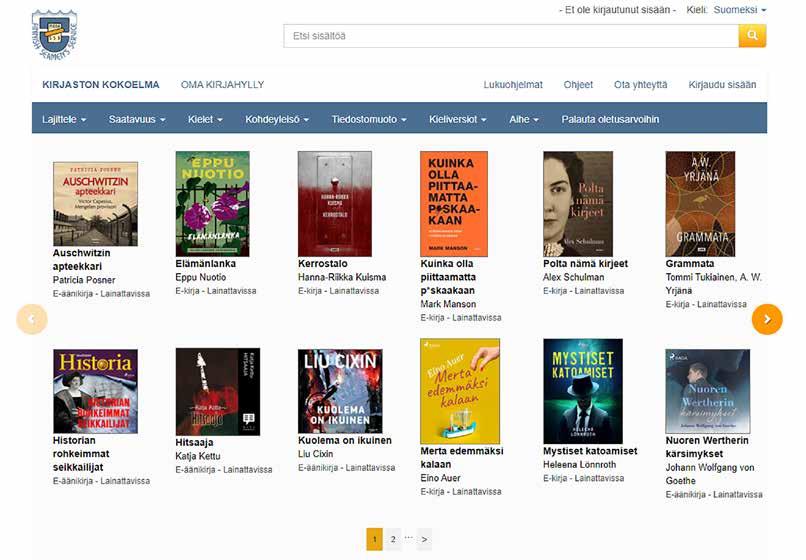The image size is (806, 560).
Task: Open the Tiedostomuoto dropdown
Action: tap(369, 119)
